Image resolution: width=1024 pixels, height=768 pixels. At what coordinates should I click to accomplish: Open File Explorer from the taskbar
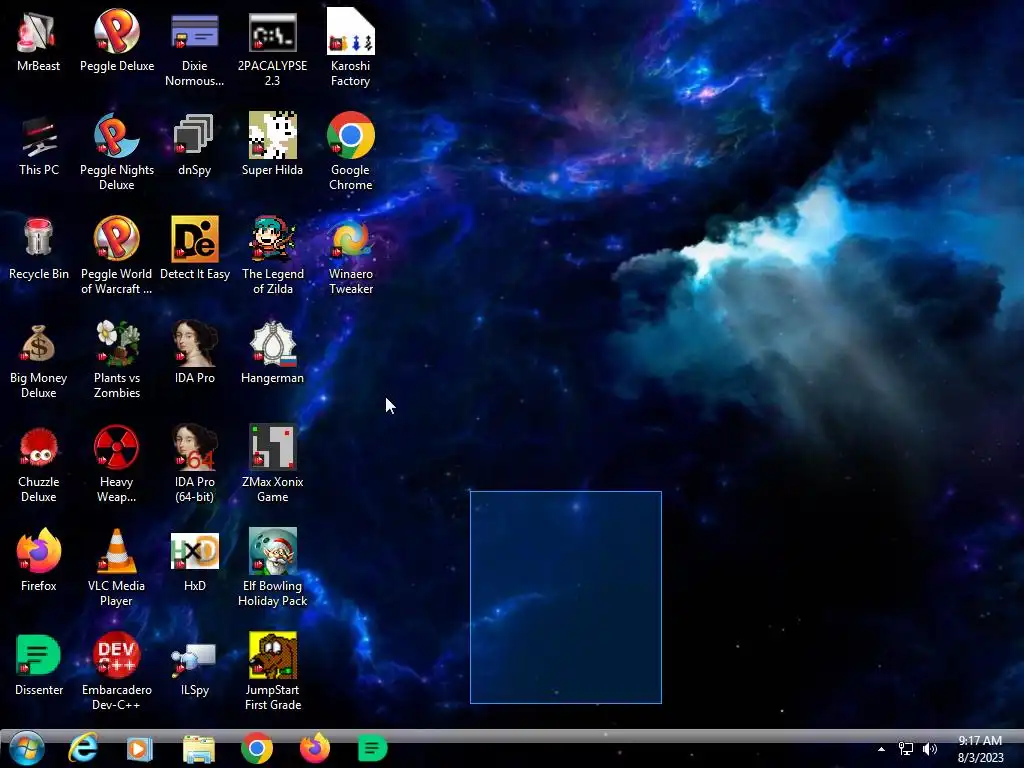click(199, 749)
